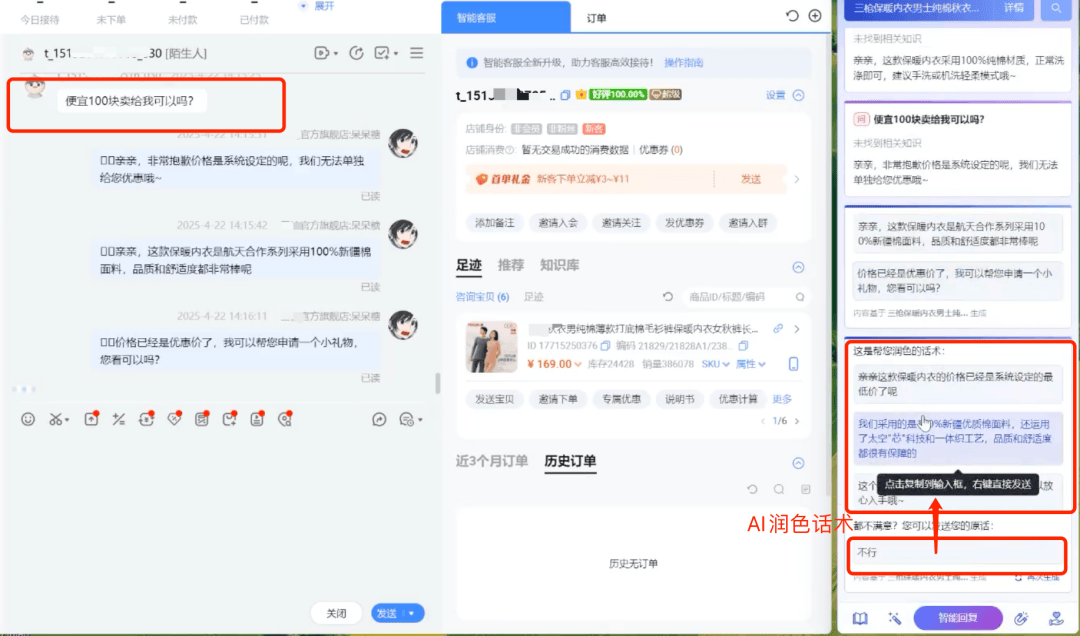1080x636 pixels.
Task: Collapse the 足迹 section using its chevron
Action: pyautogui.click(x=798, y=267)
